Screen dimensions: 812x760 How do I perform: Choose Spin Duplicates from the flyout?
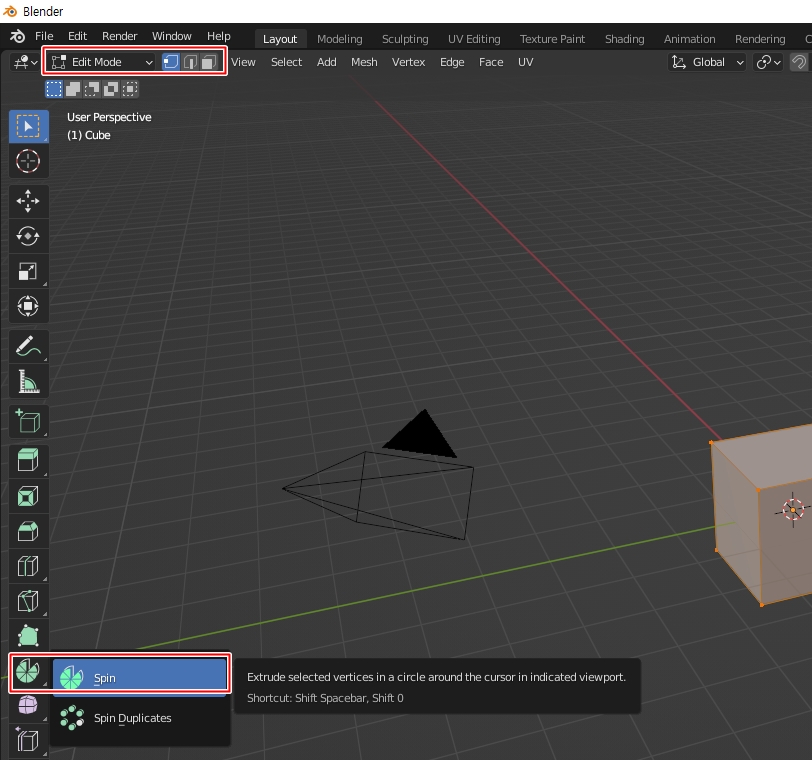pos(140,718)
